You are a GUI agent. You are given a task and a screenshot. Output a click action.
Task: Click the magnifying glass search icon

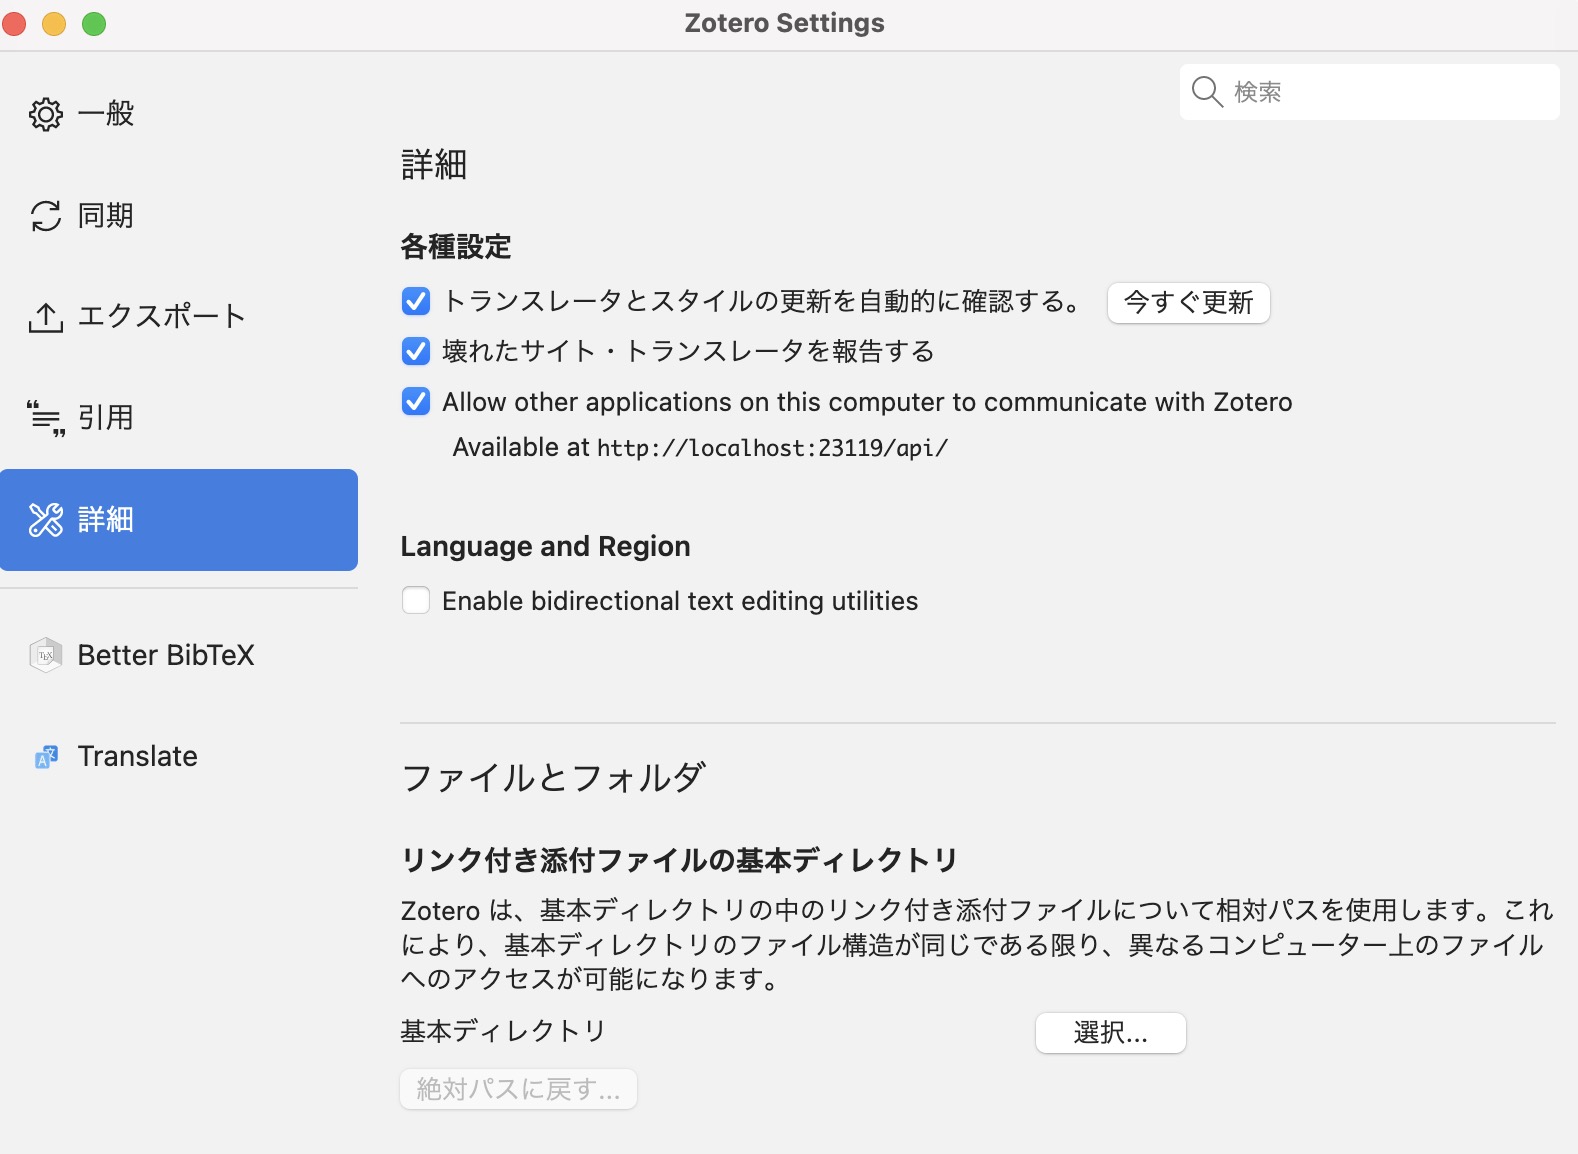click(1207, 92)
